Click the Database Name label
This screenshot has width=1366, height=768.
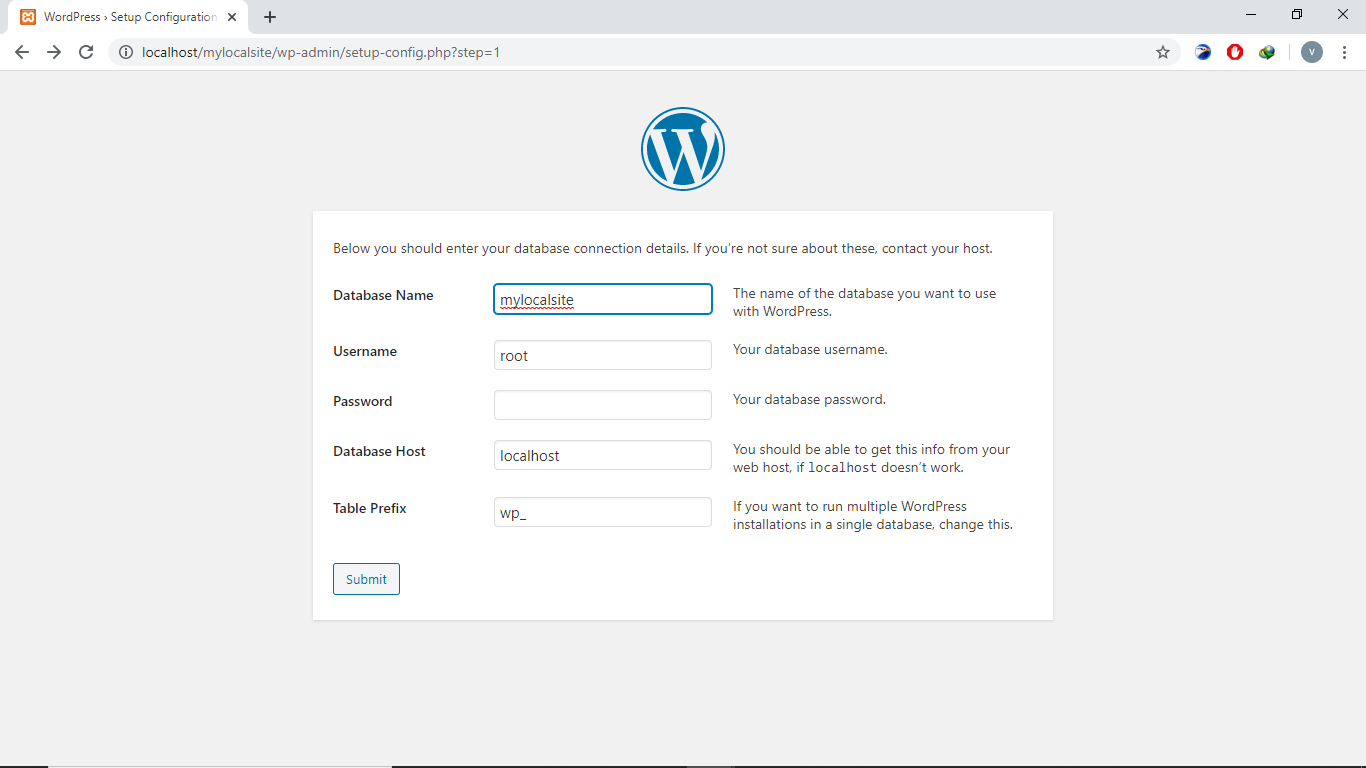coord(383,295)
